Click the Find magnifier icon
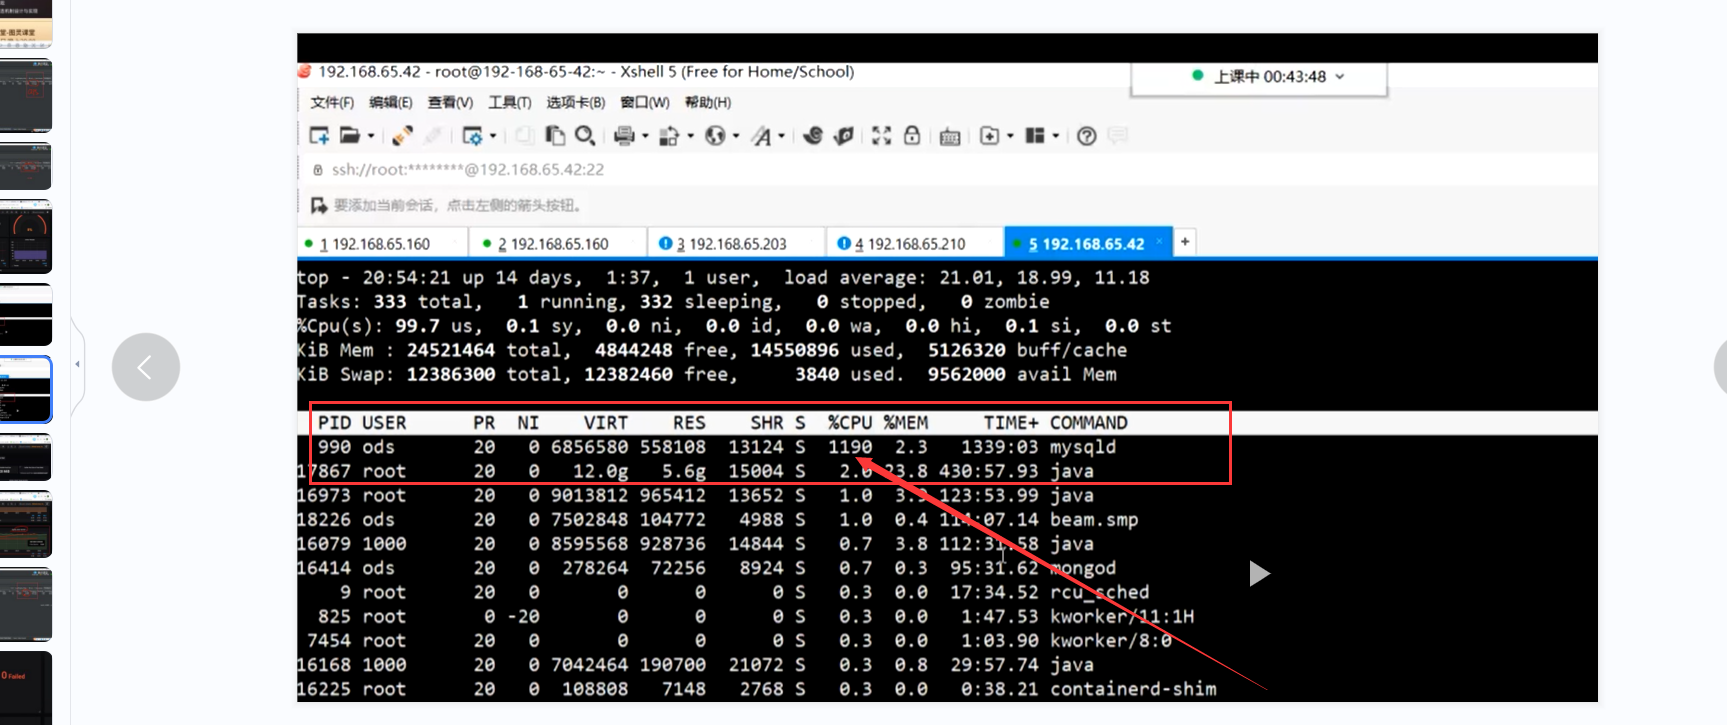The height and width of the screenshot is (725, 1727). (x=585, y=135)
